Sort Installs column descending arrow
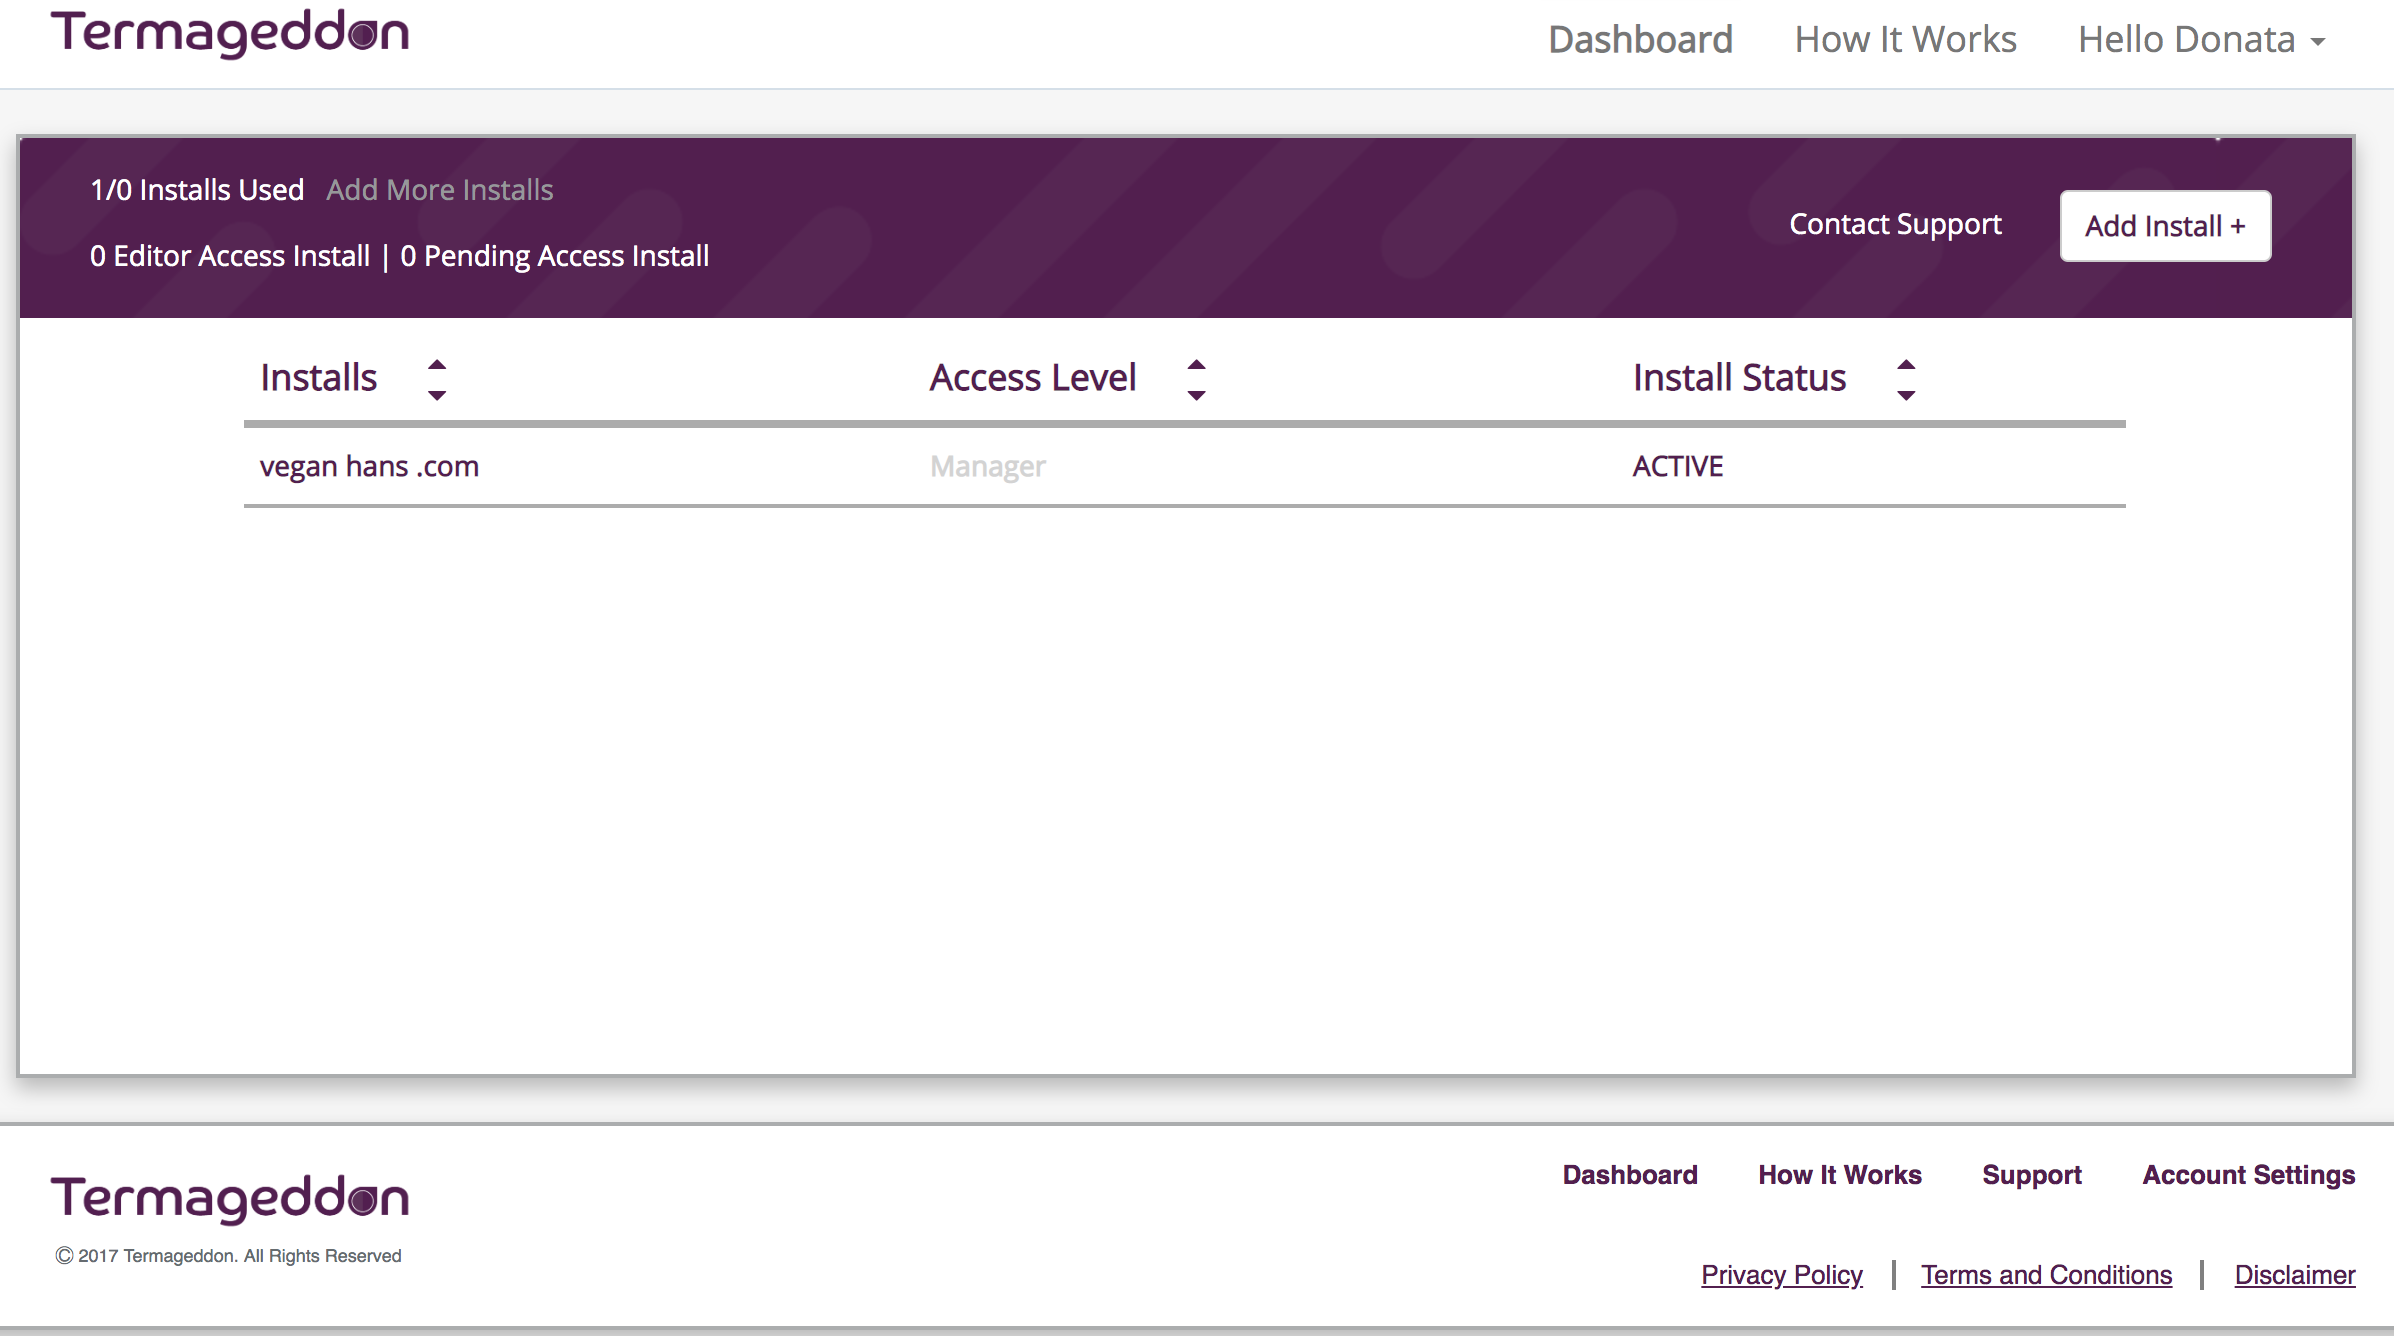The height and width of the screenshot is (1336, 2394). 437,396
